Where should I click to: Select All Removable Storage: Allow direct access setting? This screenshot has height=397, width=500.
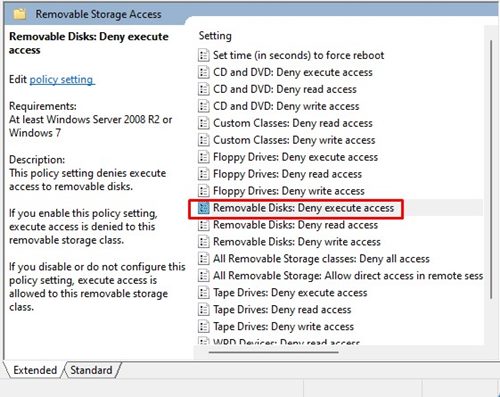coord(348,276)
